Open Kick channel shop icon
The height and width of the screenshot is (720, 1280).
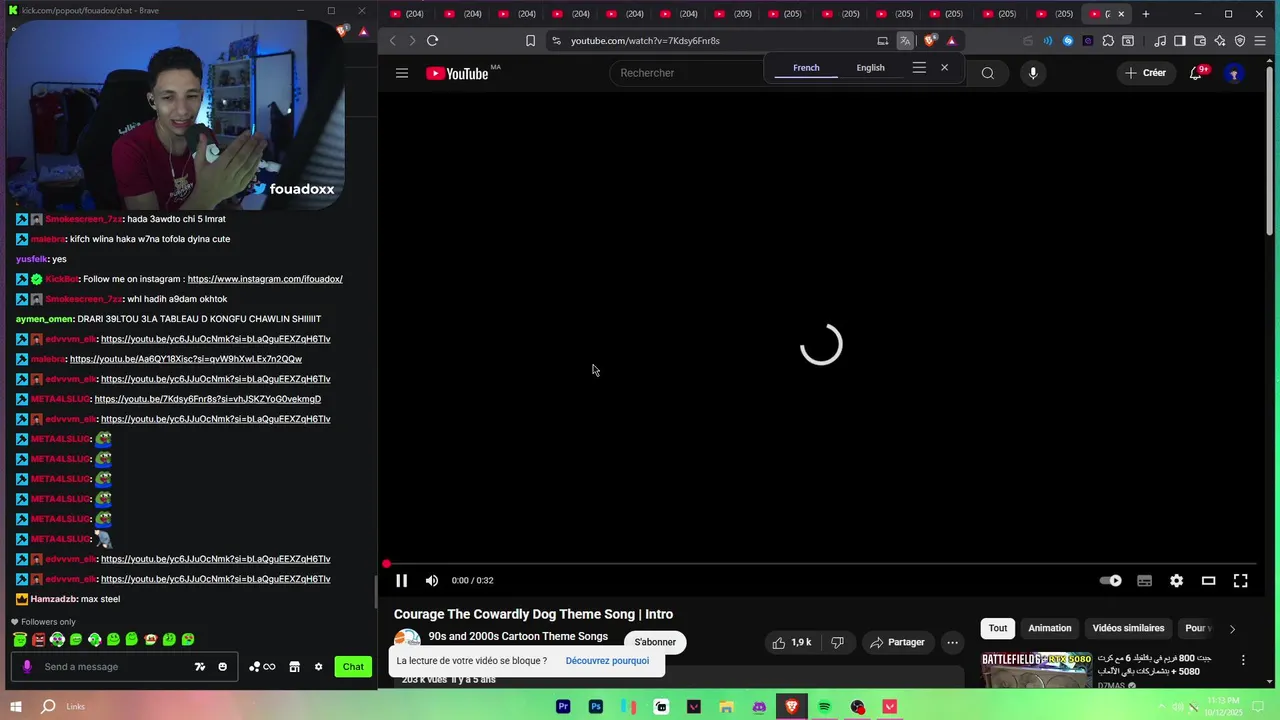point(294,667)
